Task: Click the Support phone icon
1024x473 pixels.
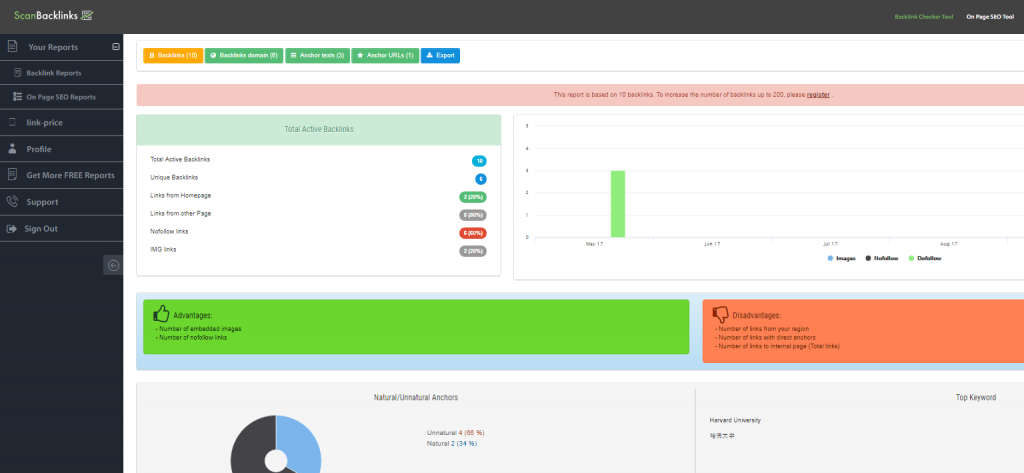Action: click(12, 202)
